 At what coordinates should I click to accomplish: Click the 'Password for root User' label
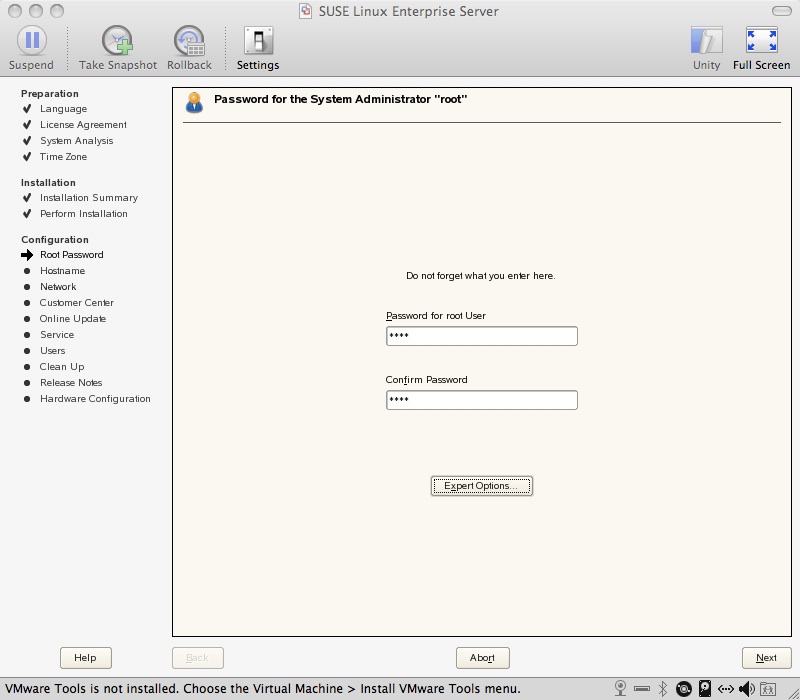coord(436,316)
